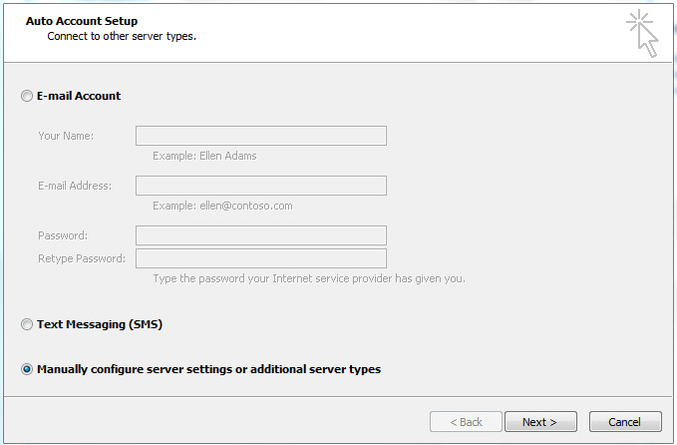Click the 'Password:' label text
Image resolution: width=677 pixels, height=445 pixels.
(x=63, y=236)
